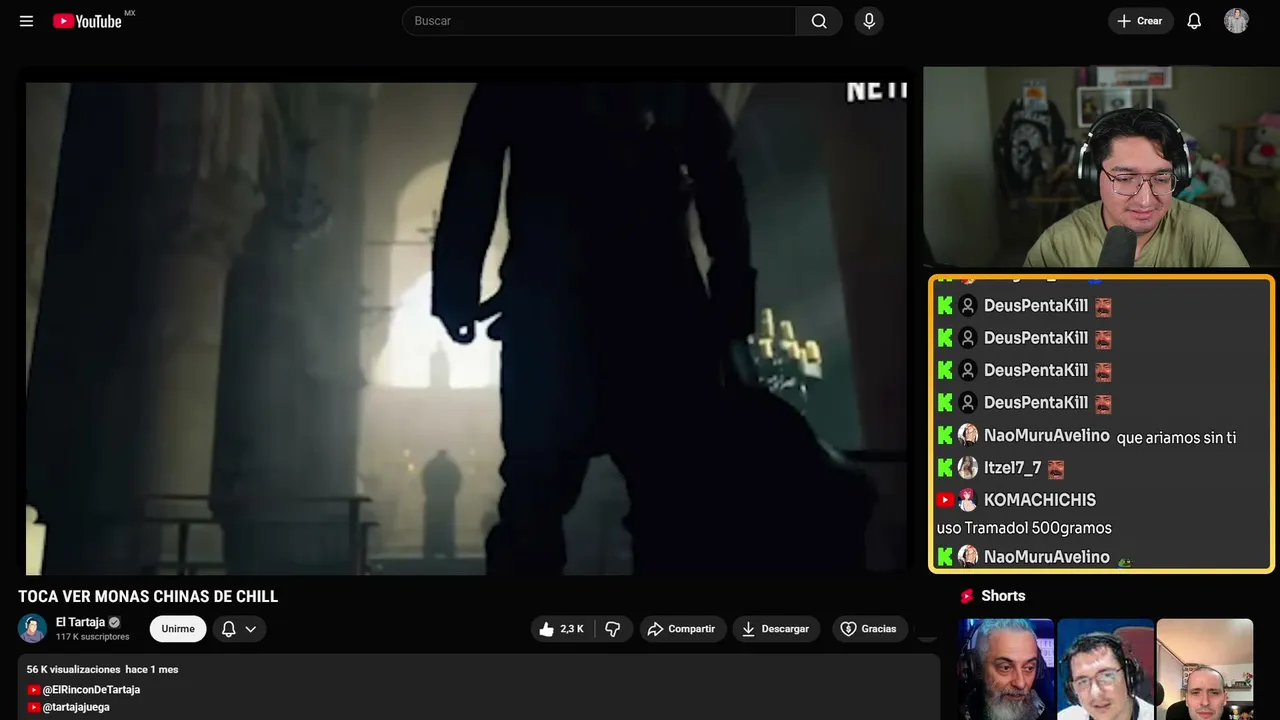Image resolution: width=1280 pixels, height=720 pixels.
Task: Click the emote after Itzel17_7
Action: tap(1055, 469)
